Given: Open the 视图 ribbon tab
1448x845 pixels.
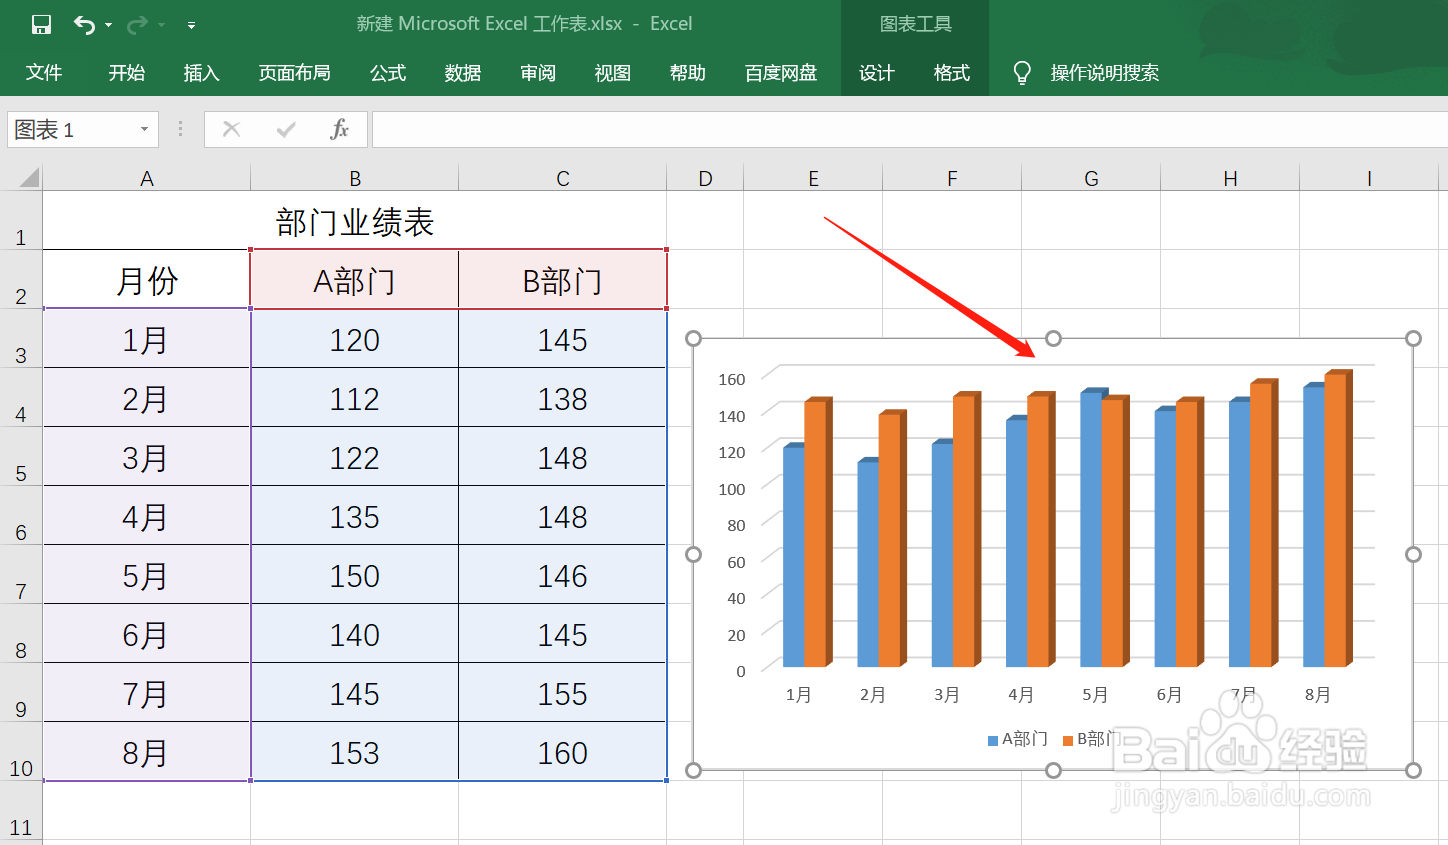Looking at the screenshot, I should (x=612, y=73).
